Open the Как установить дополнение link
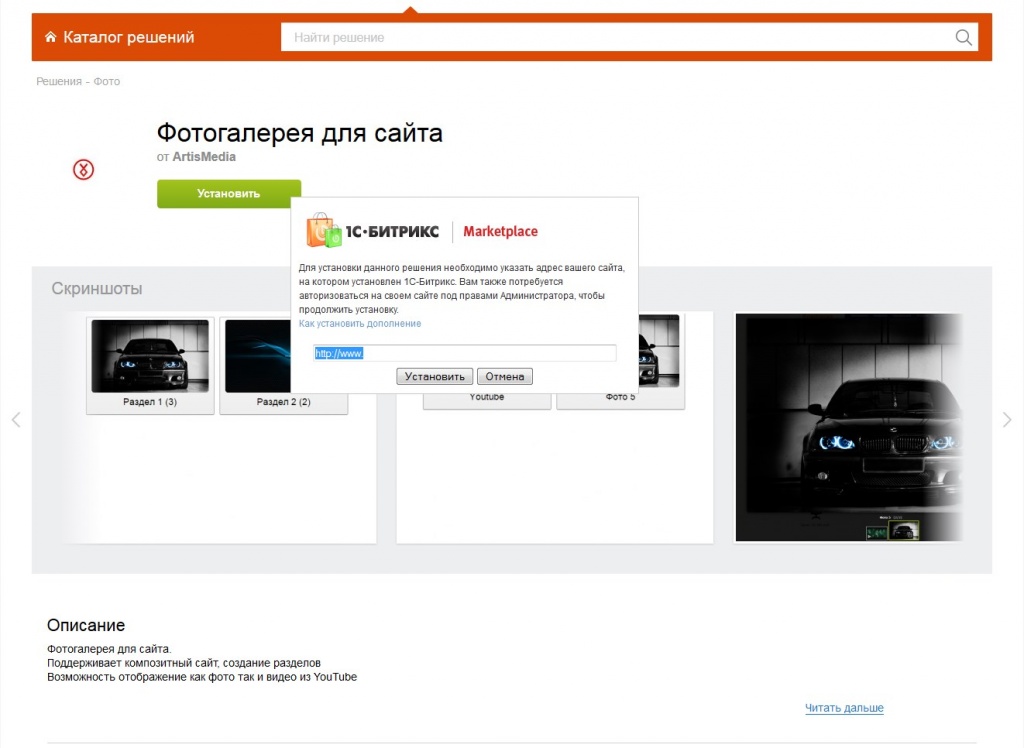The width and height of the screenshot is (1024, 748). coord(360,323)
